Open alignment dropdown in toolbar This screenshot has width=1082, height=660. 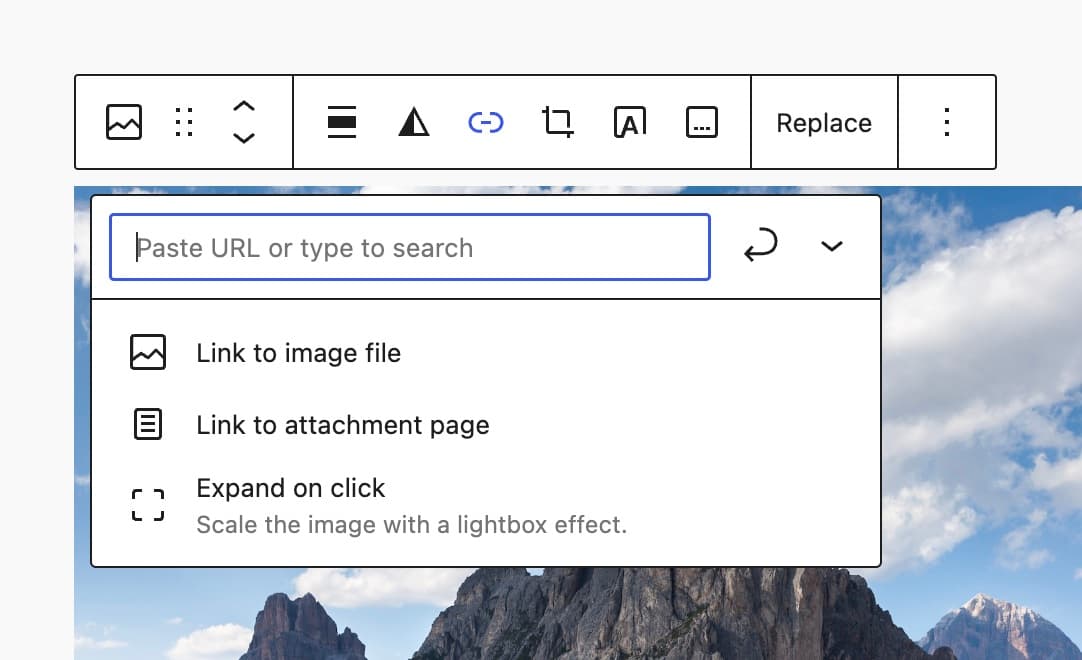341,122
